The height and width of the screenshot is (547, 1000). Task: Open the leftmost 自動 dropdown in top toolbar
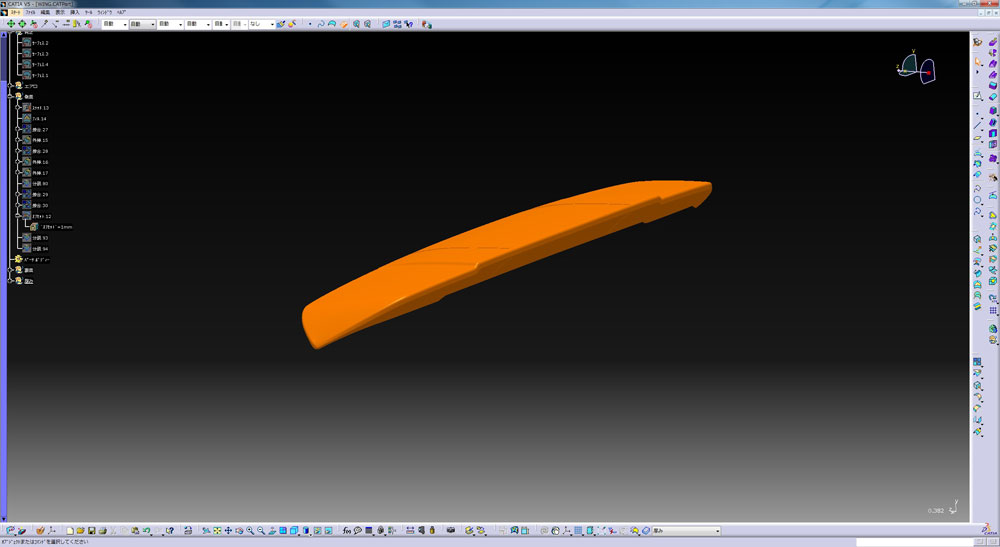coord(114,23)
